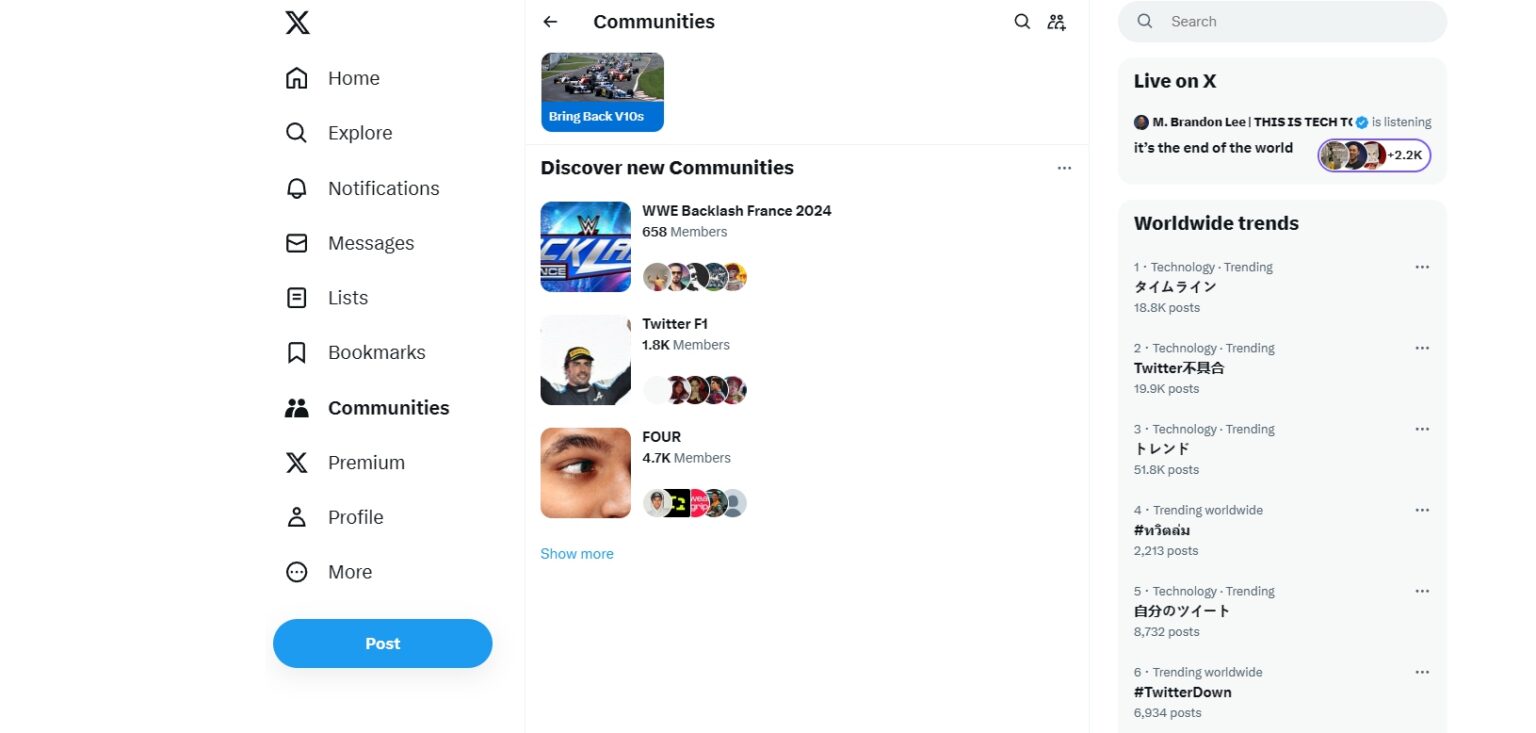Open options for Discover new Communities

point(1064,168)
